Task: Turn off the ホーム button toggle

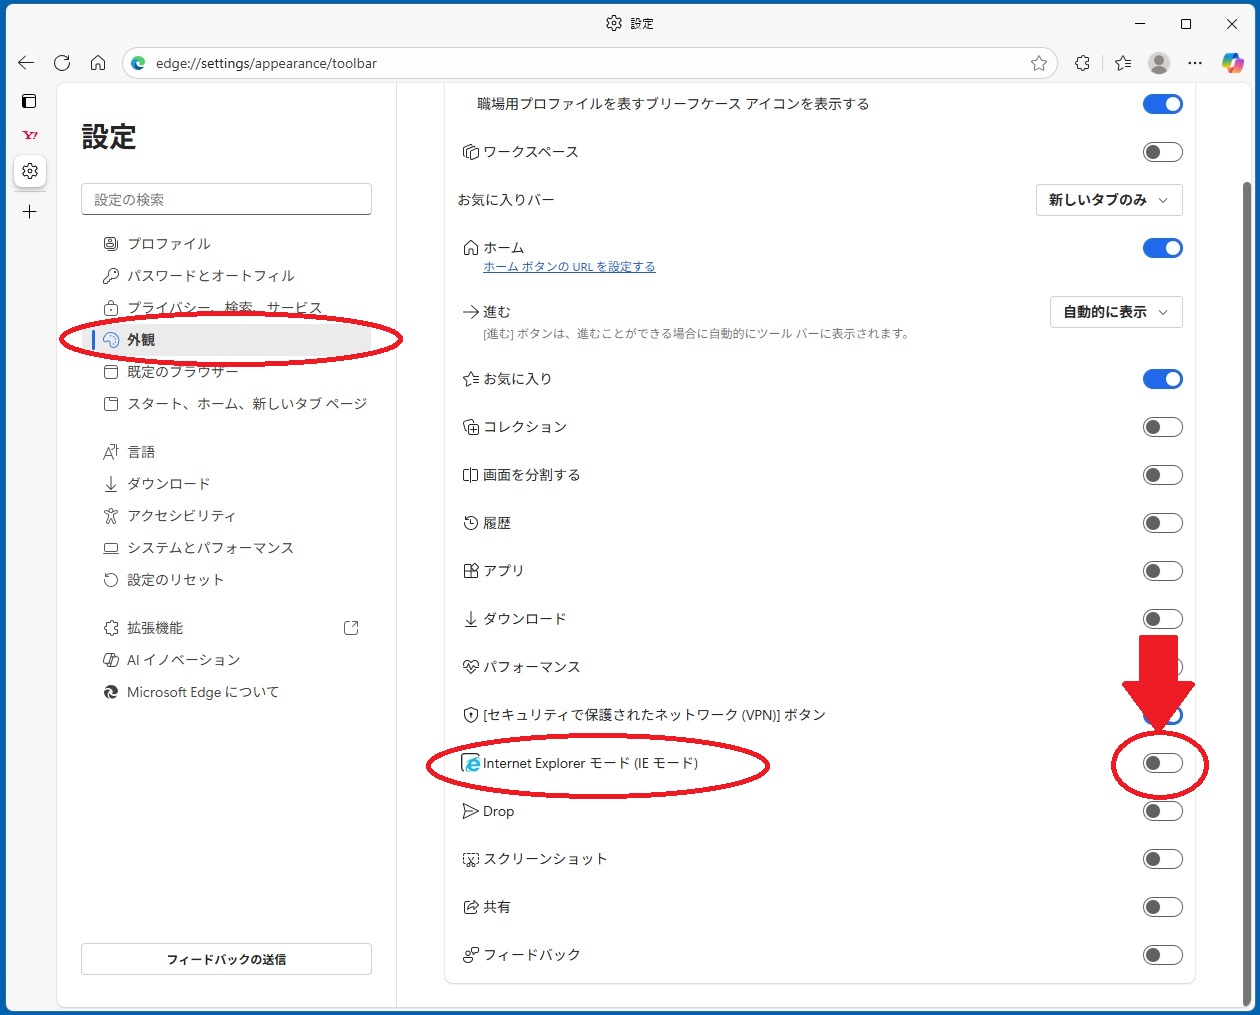Action: pos(1162,248)
